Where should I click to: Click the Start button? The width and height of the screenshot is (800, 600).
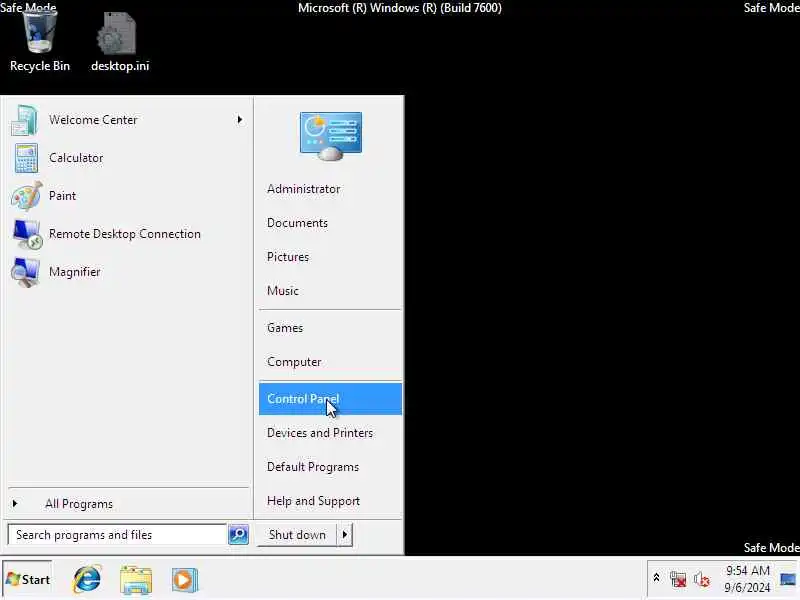[x=28, y=579]
